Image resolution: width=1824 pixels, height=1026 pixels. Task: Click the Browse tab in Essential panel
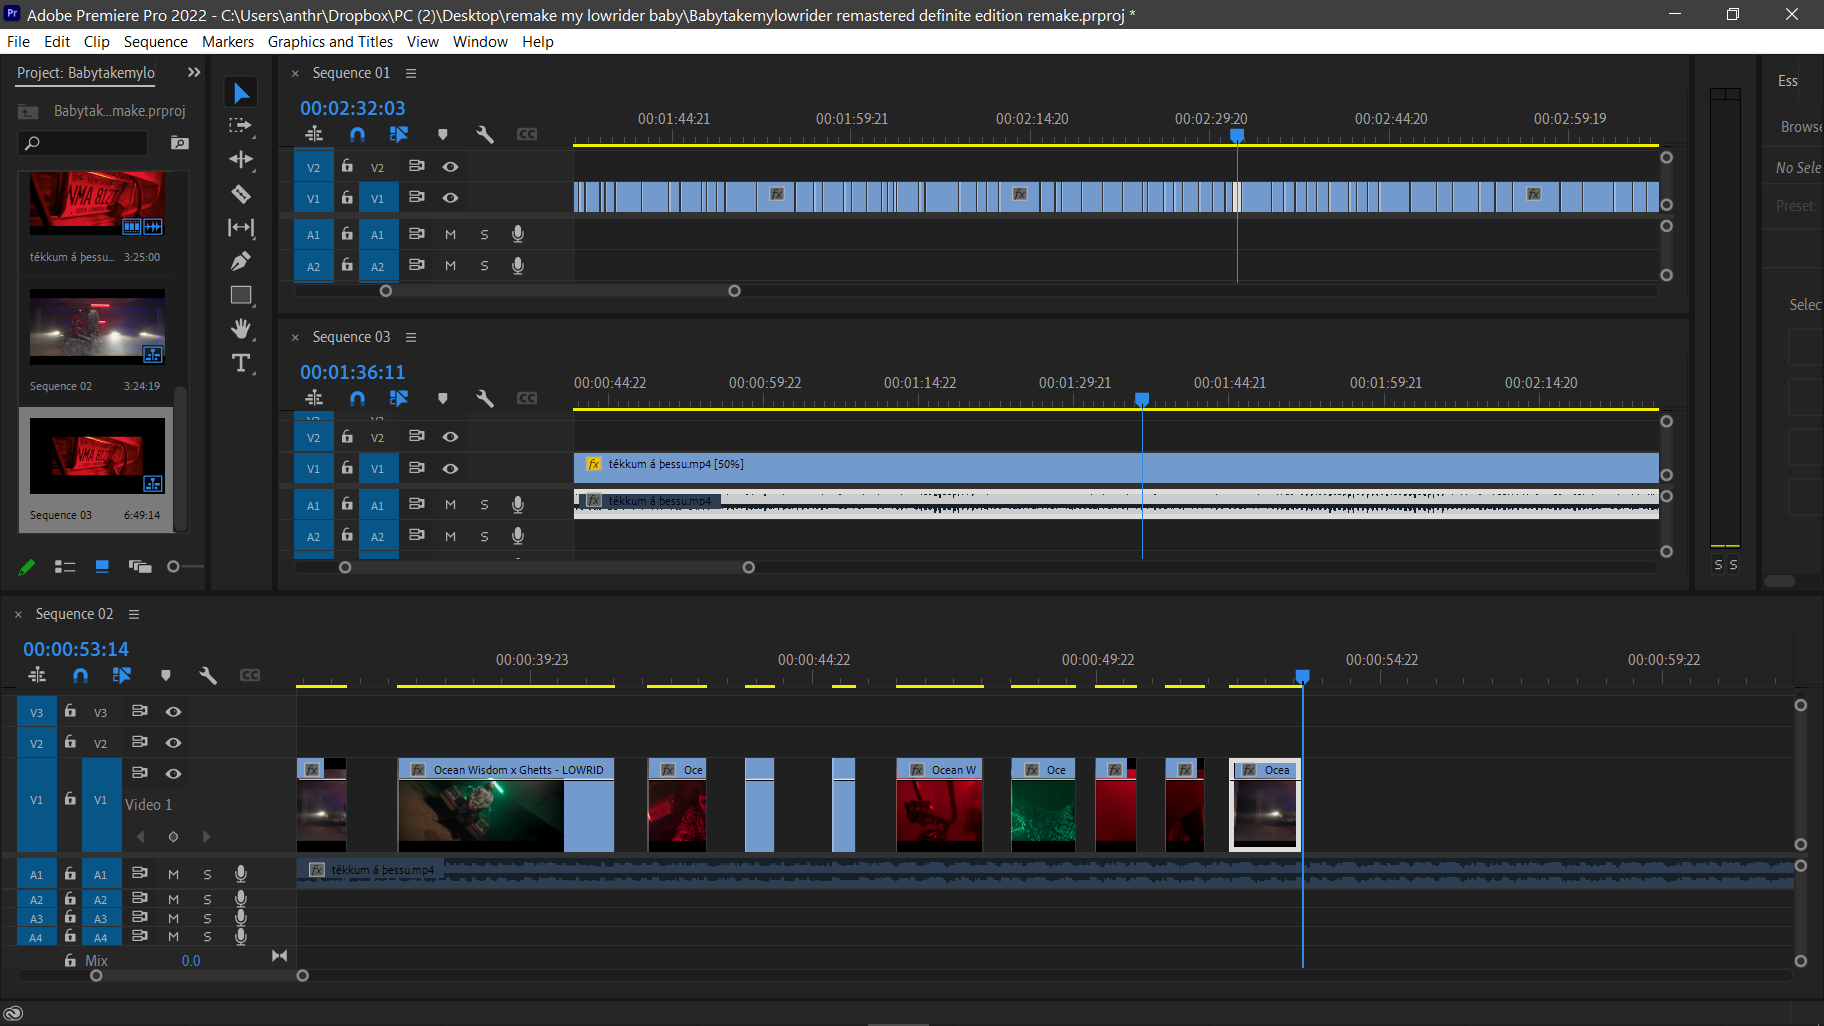[x=1800, y=127]
